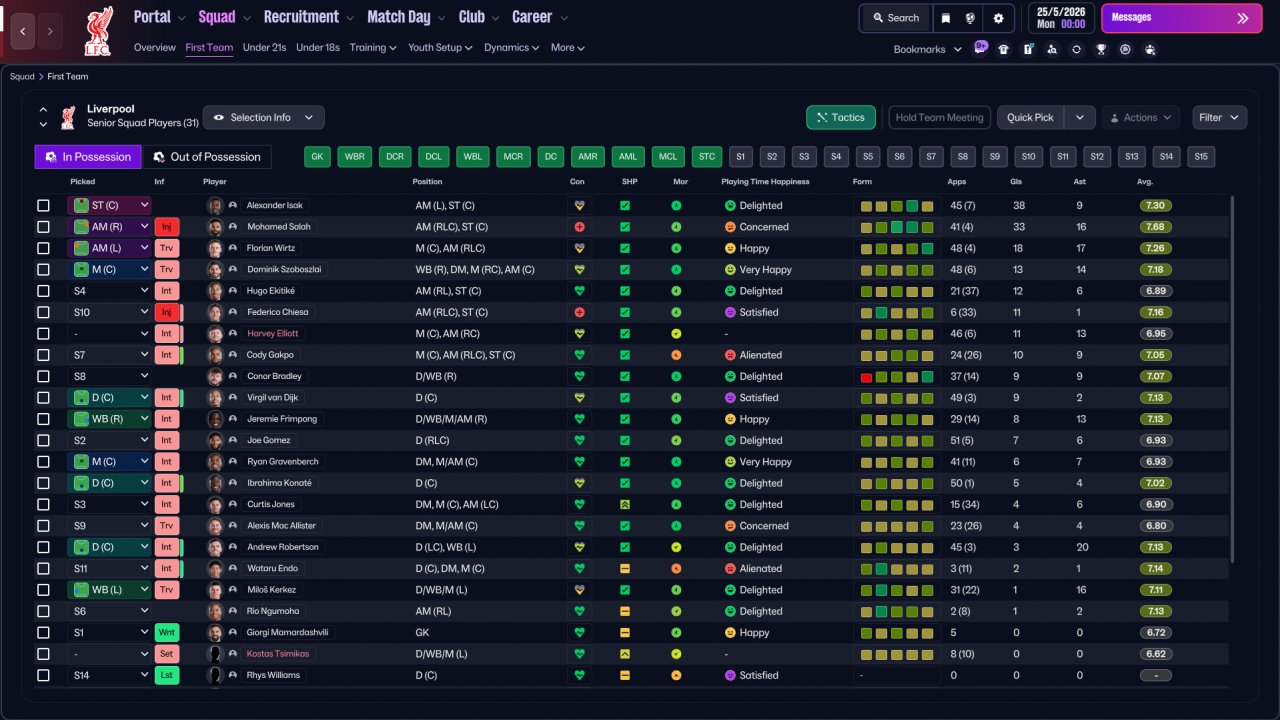Tick the checkbox for Alexander Isak

pos(43,205)
